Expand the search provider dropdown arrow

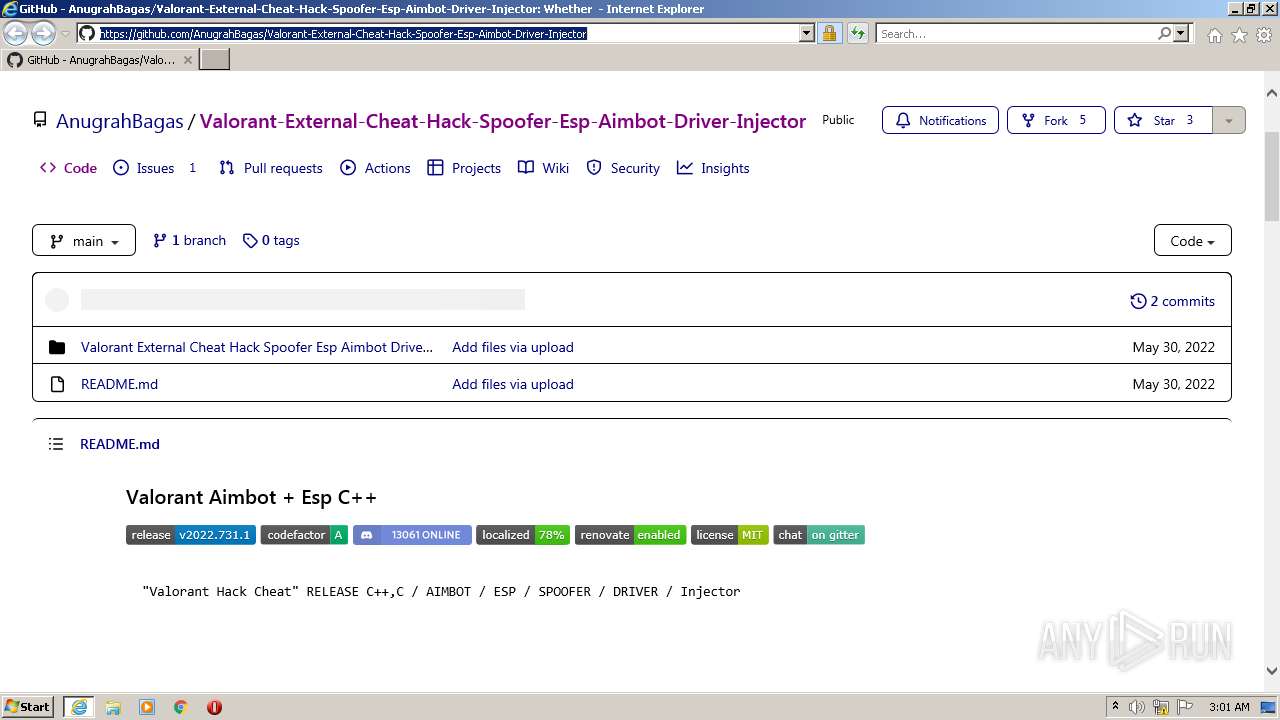click(1181, 33)
